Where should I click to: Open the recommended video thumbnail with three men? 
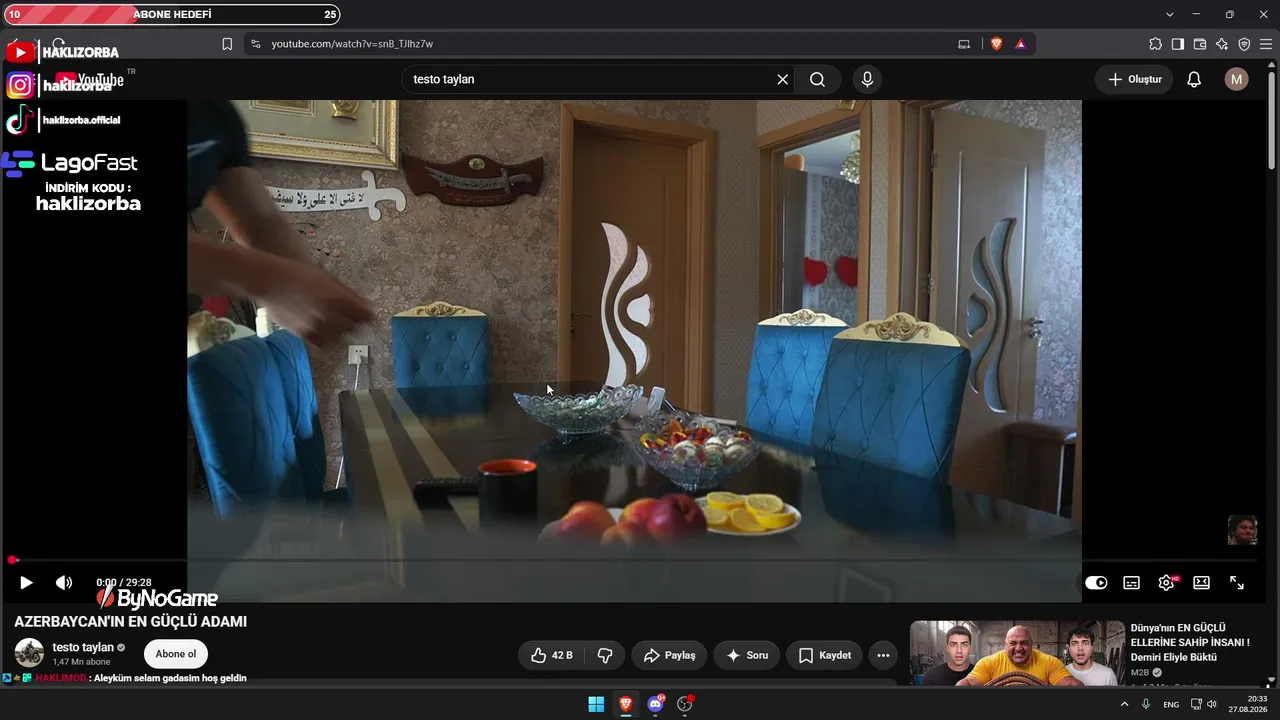[x=1015, y=653]
